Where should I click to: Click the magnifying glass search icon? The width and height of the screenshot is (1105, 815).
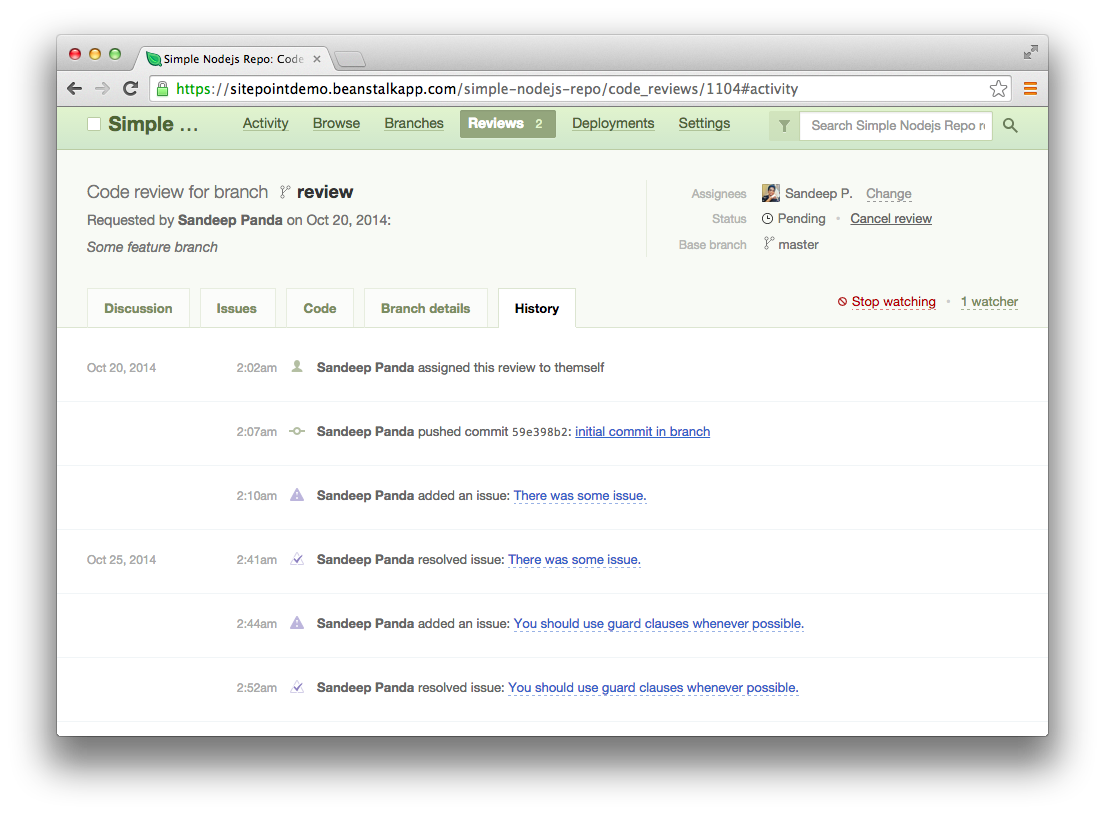(x=1010, y=126)
